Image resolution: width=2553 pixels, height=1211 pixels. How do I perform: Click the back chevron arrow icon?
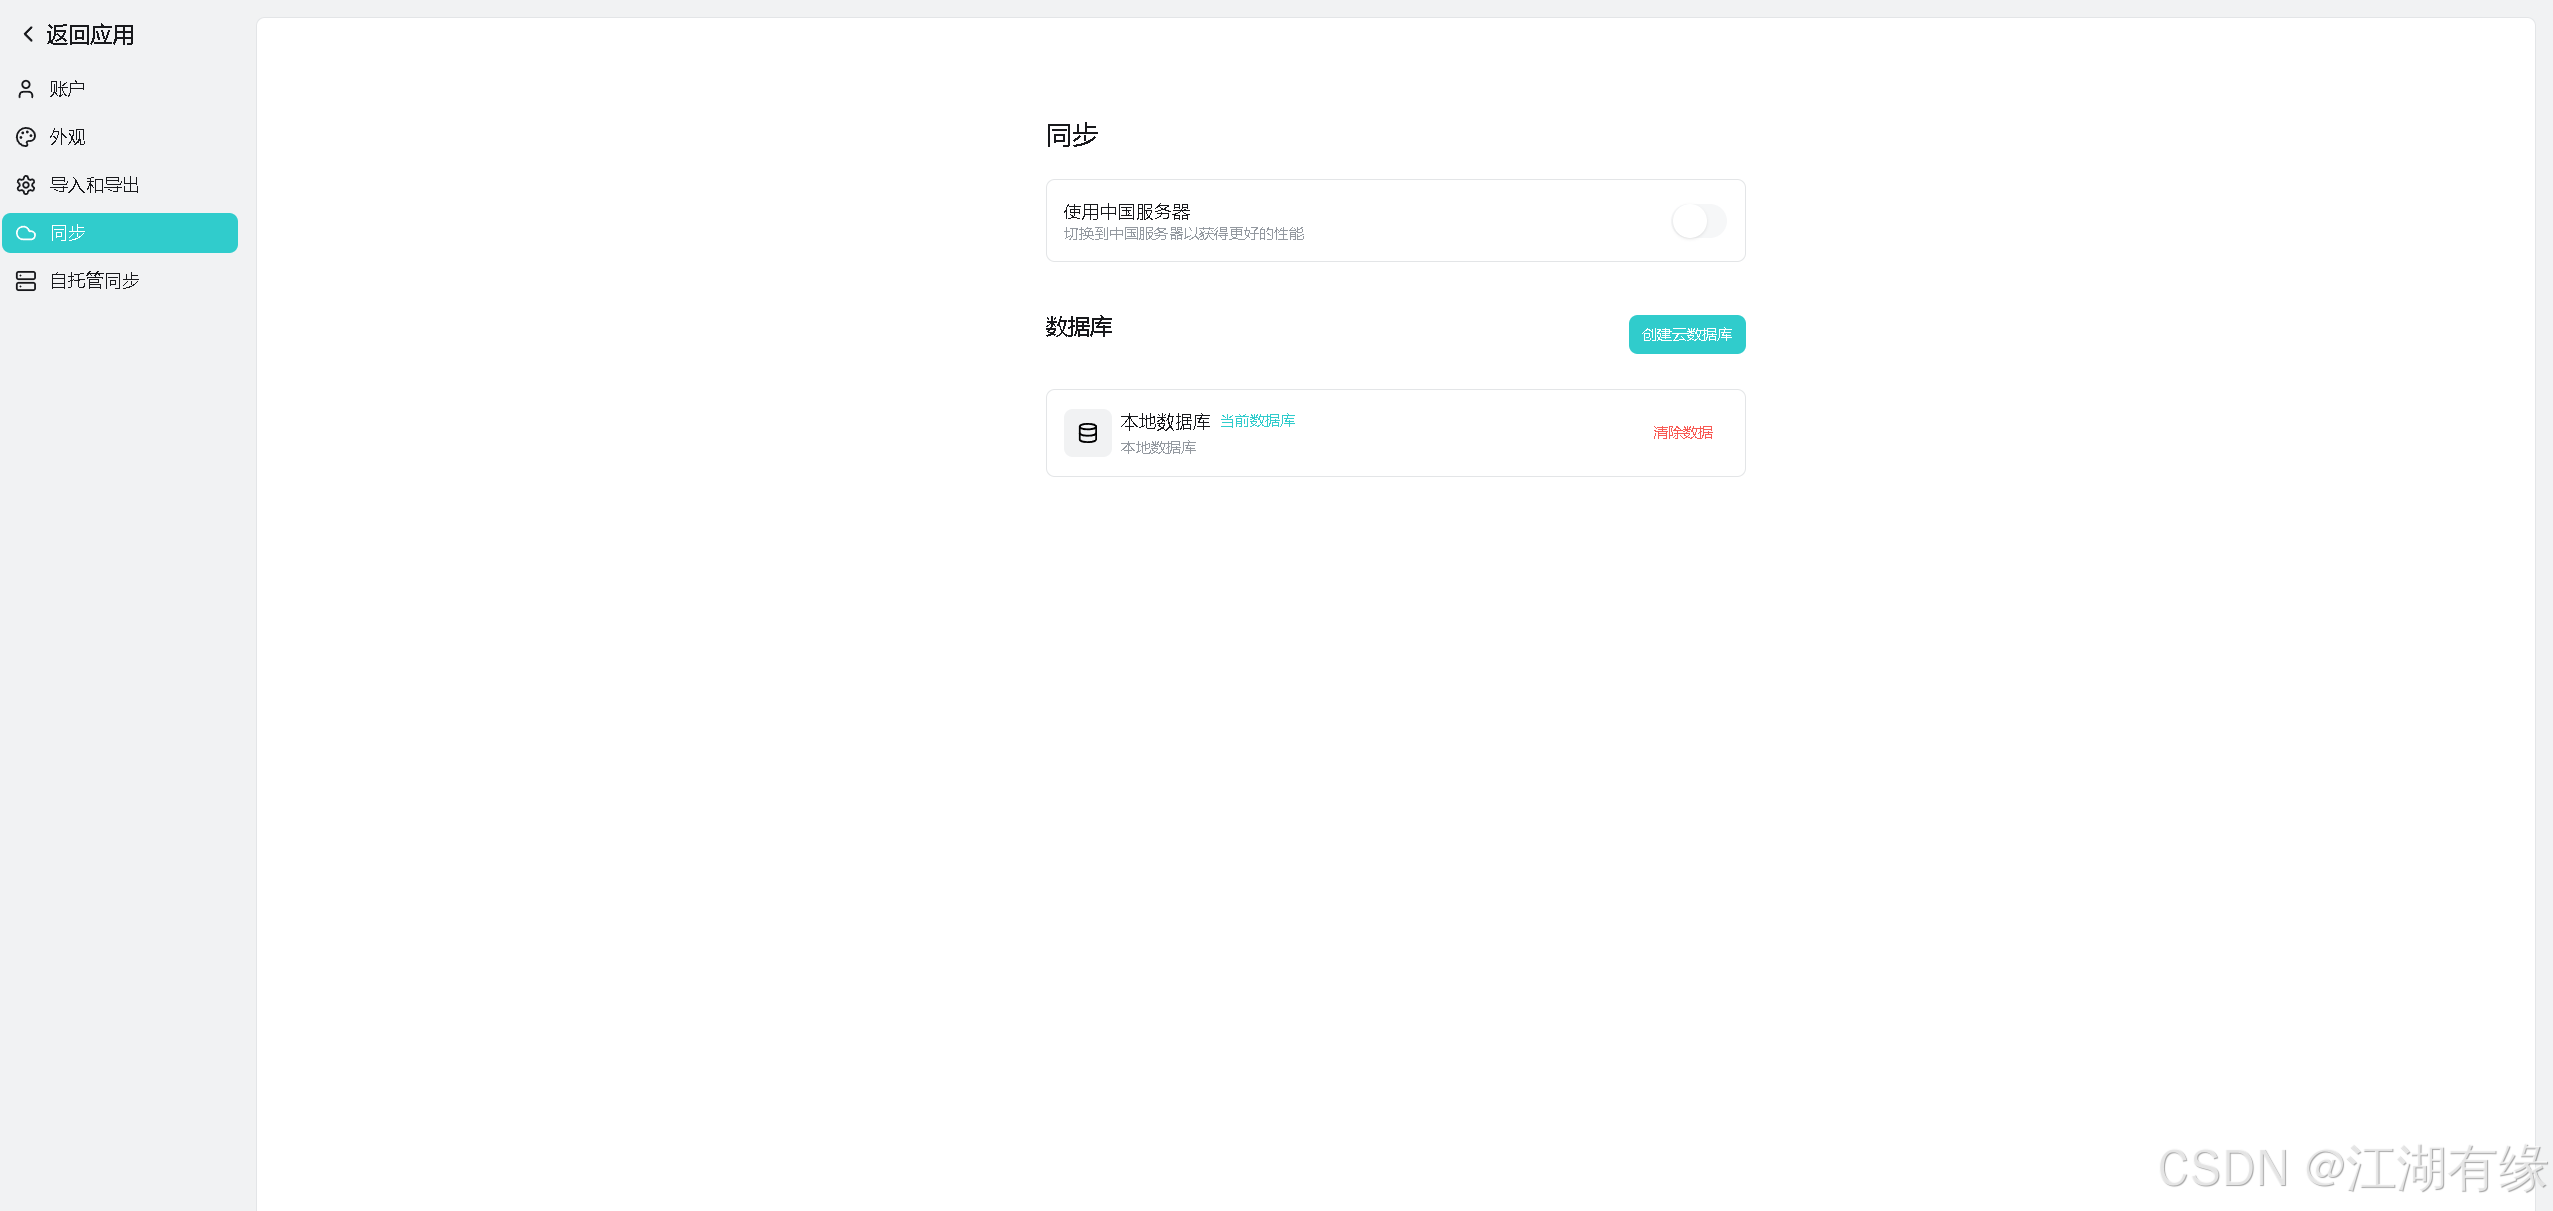[x=28, y=35]
